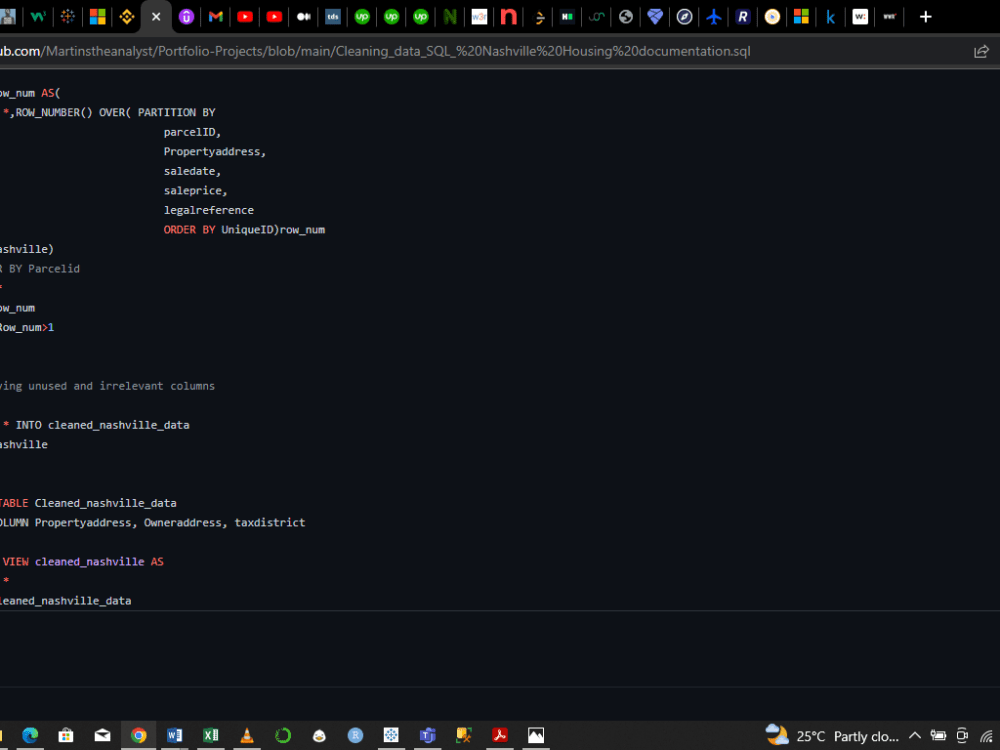Open the snowflake icon taskbar app
Image resolution: width=1000 pixels, height=750 pixels.
click(391, 735)
